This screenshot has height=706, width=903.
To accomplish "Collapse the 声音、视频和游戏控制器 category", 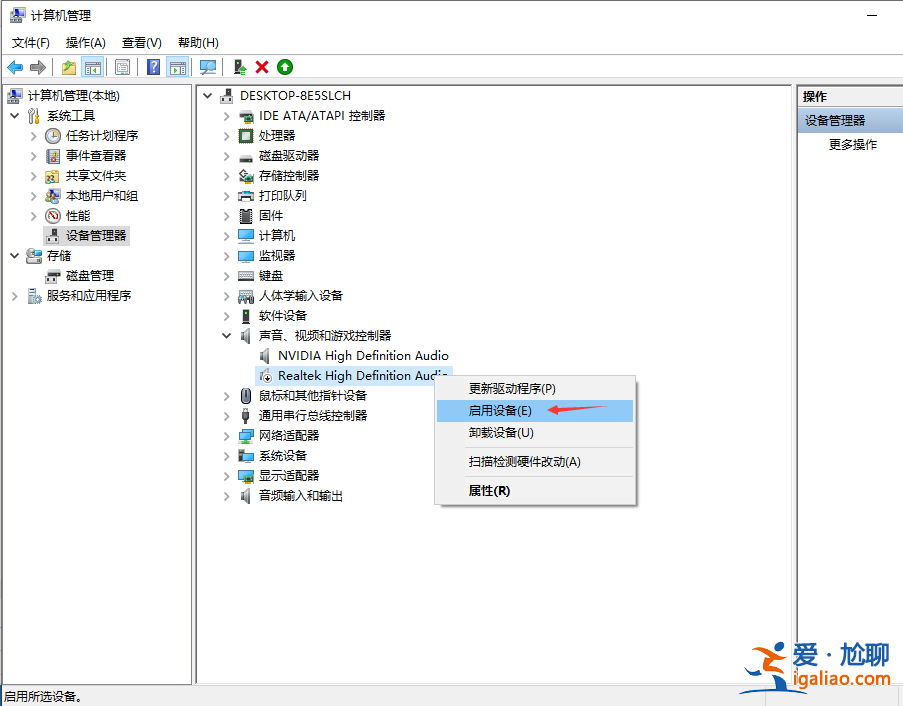I will [x=226, y=335].
